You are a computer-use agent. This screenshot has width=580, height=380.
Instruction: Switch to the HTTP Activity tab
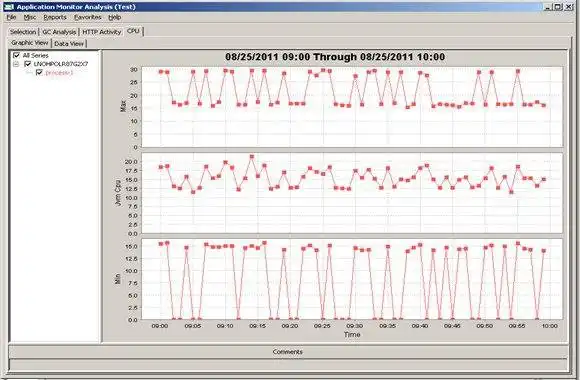102,32
